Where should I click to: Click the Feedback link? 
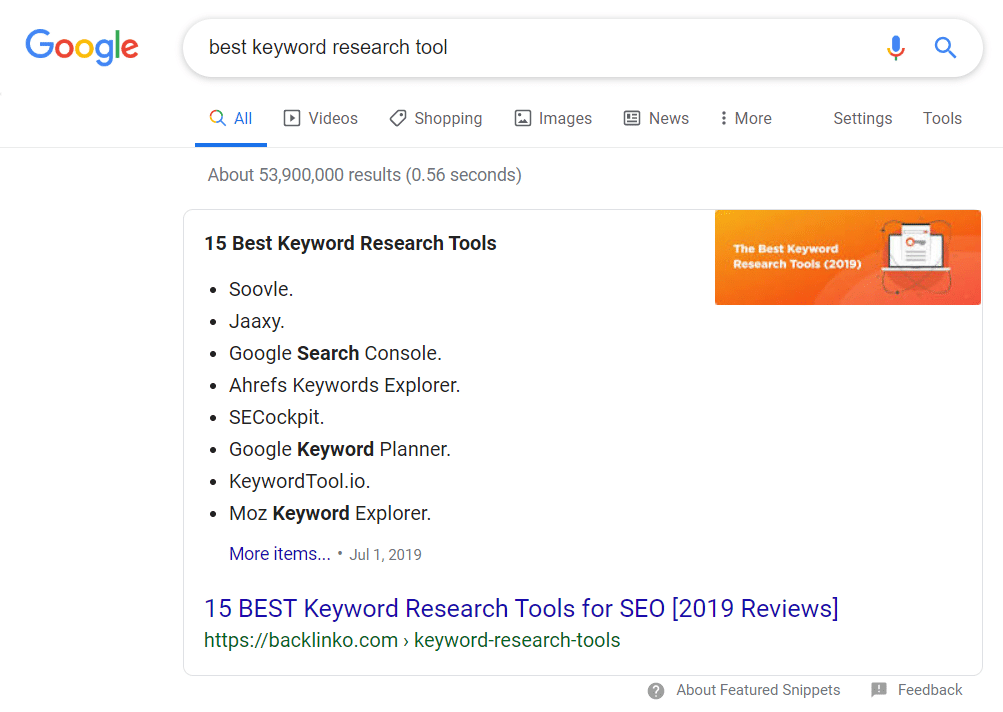coord(929,690)
